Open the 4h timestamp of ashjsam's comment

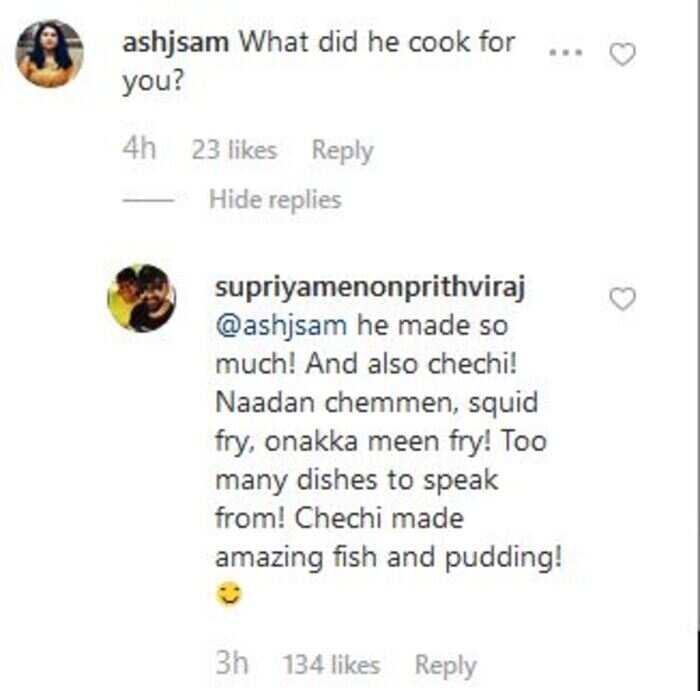tap(139, 149)
